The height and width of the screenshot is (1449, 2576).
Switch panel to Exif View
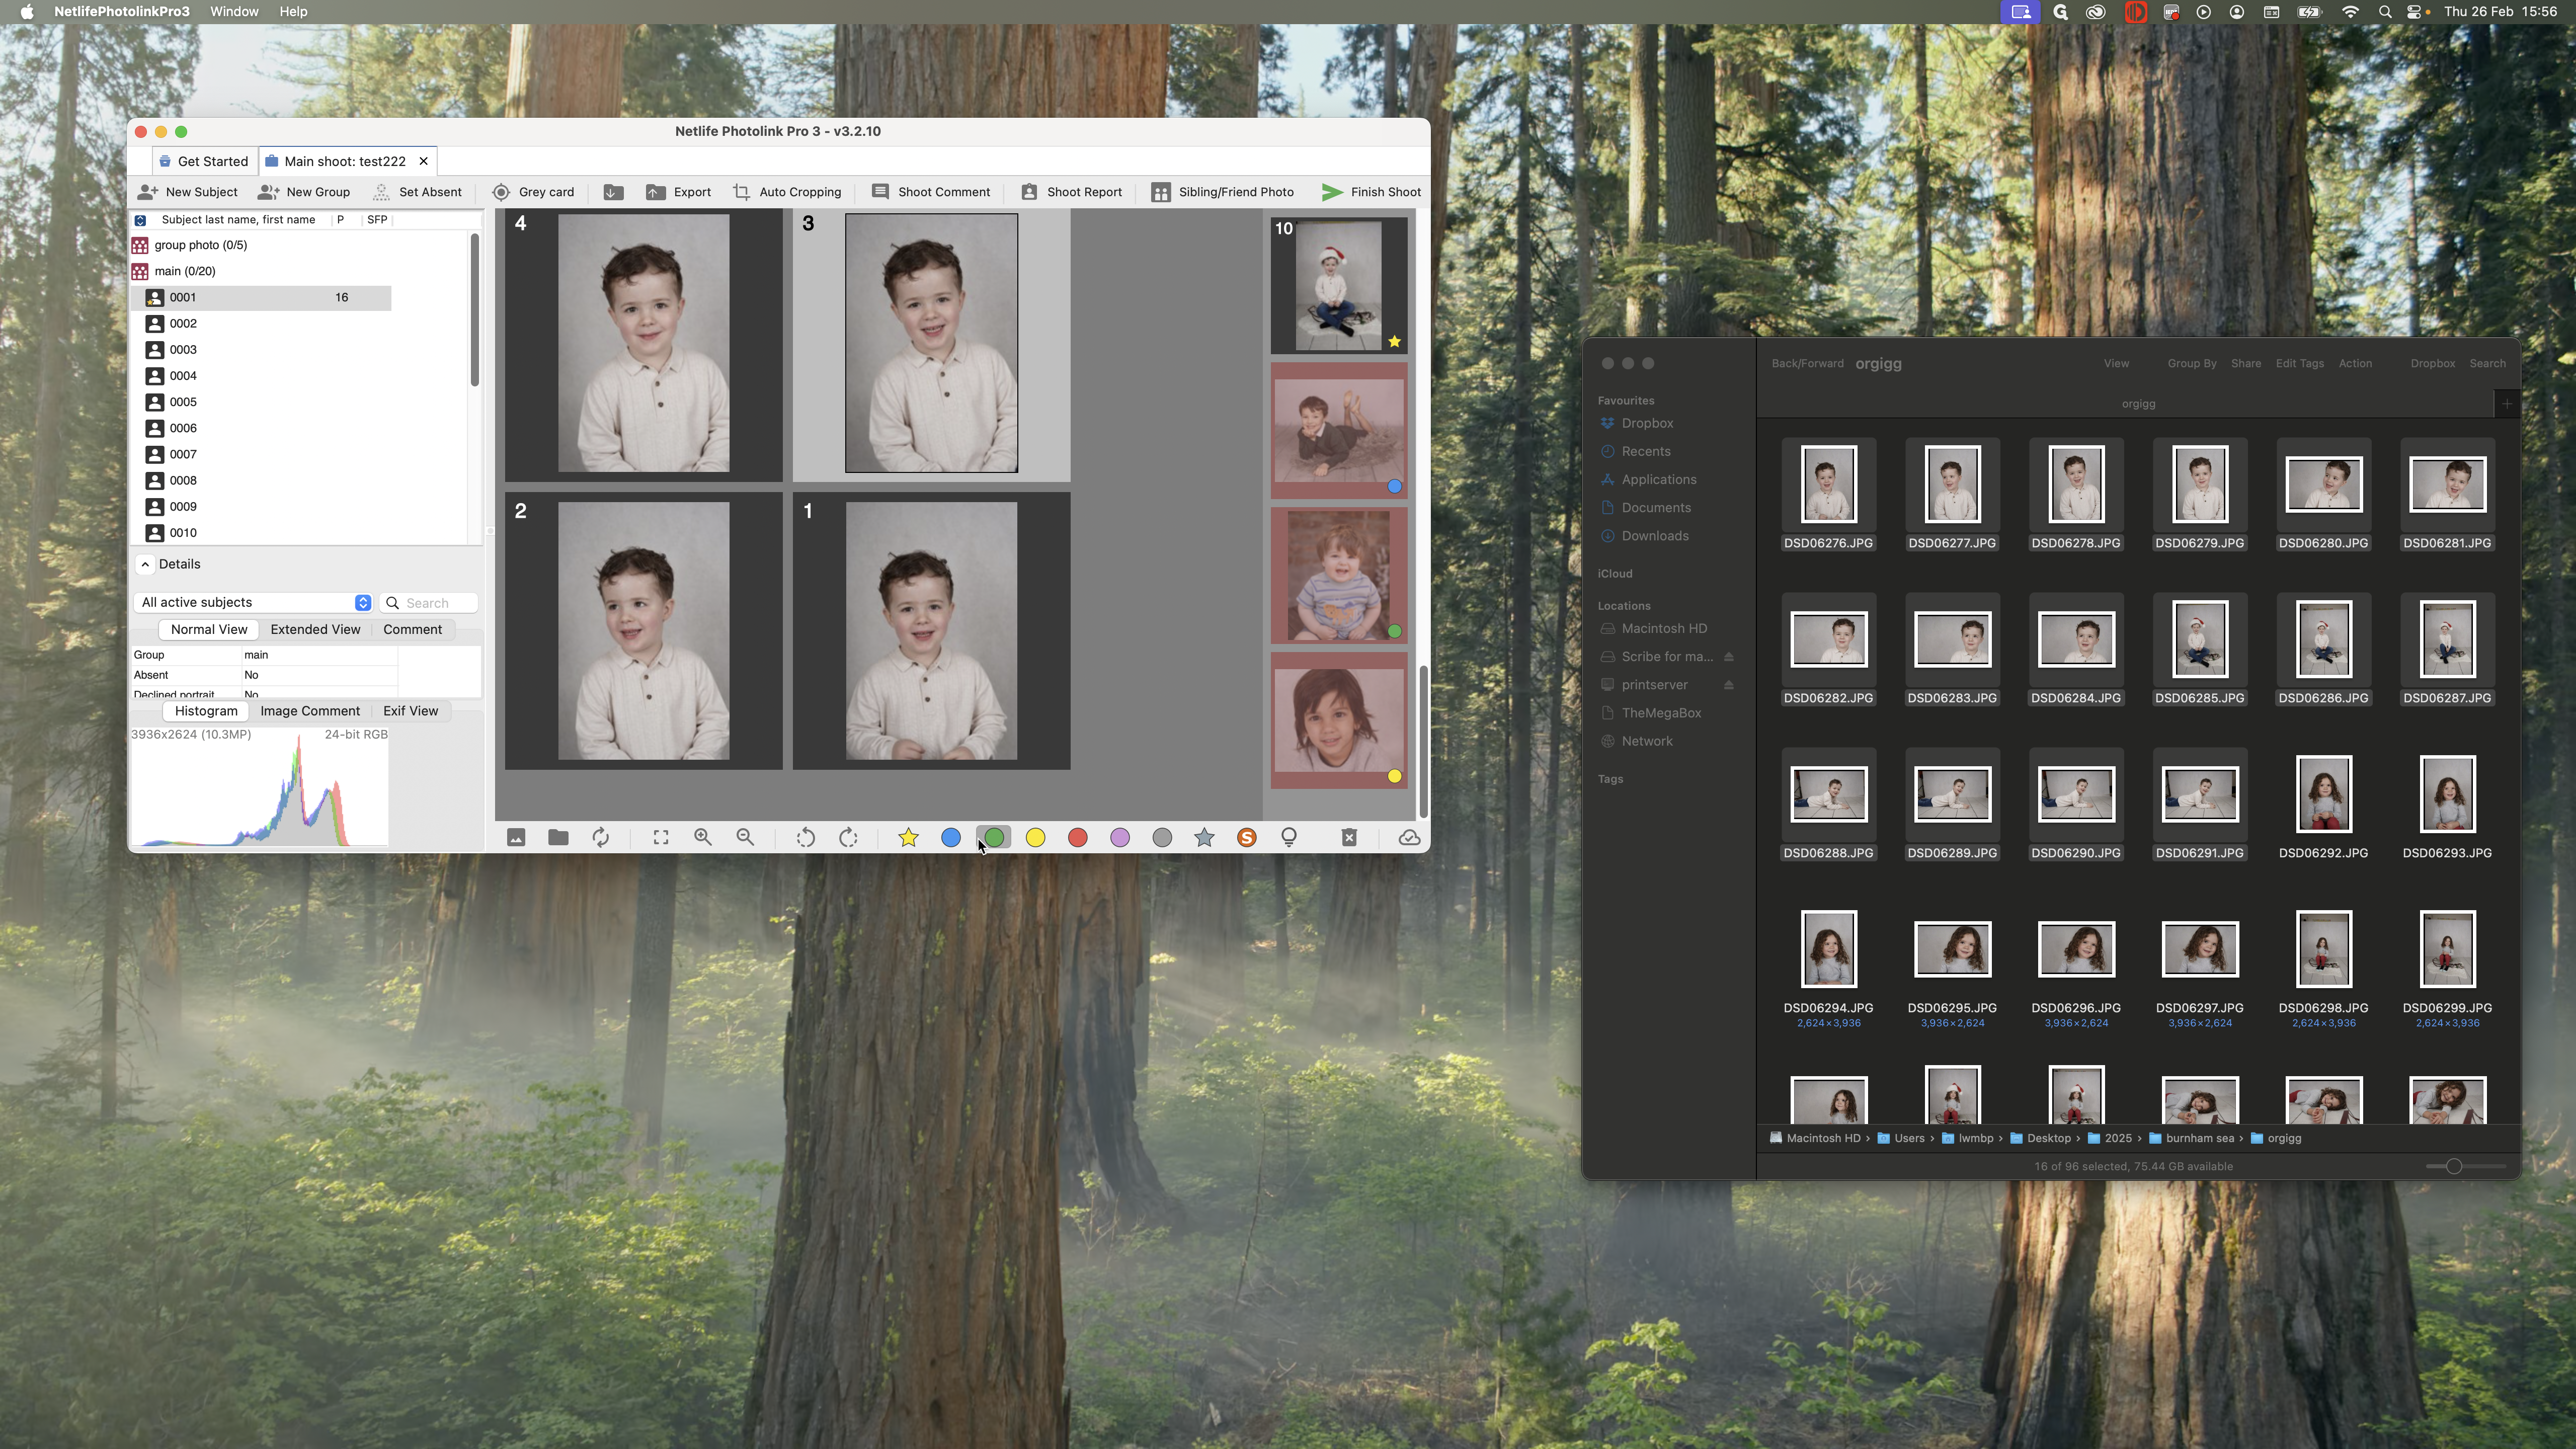click(x=410, y=711)
